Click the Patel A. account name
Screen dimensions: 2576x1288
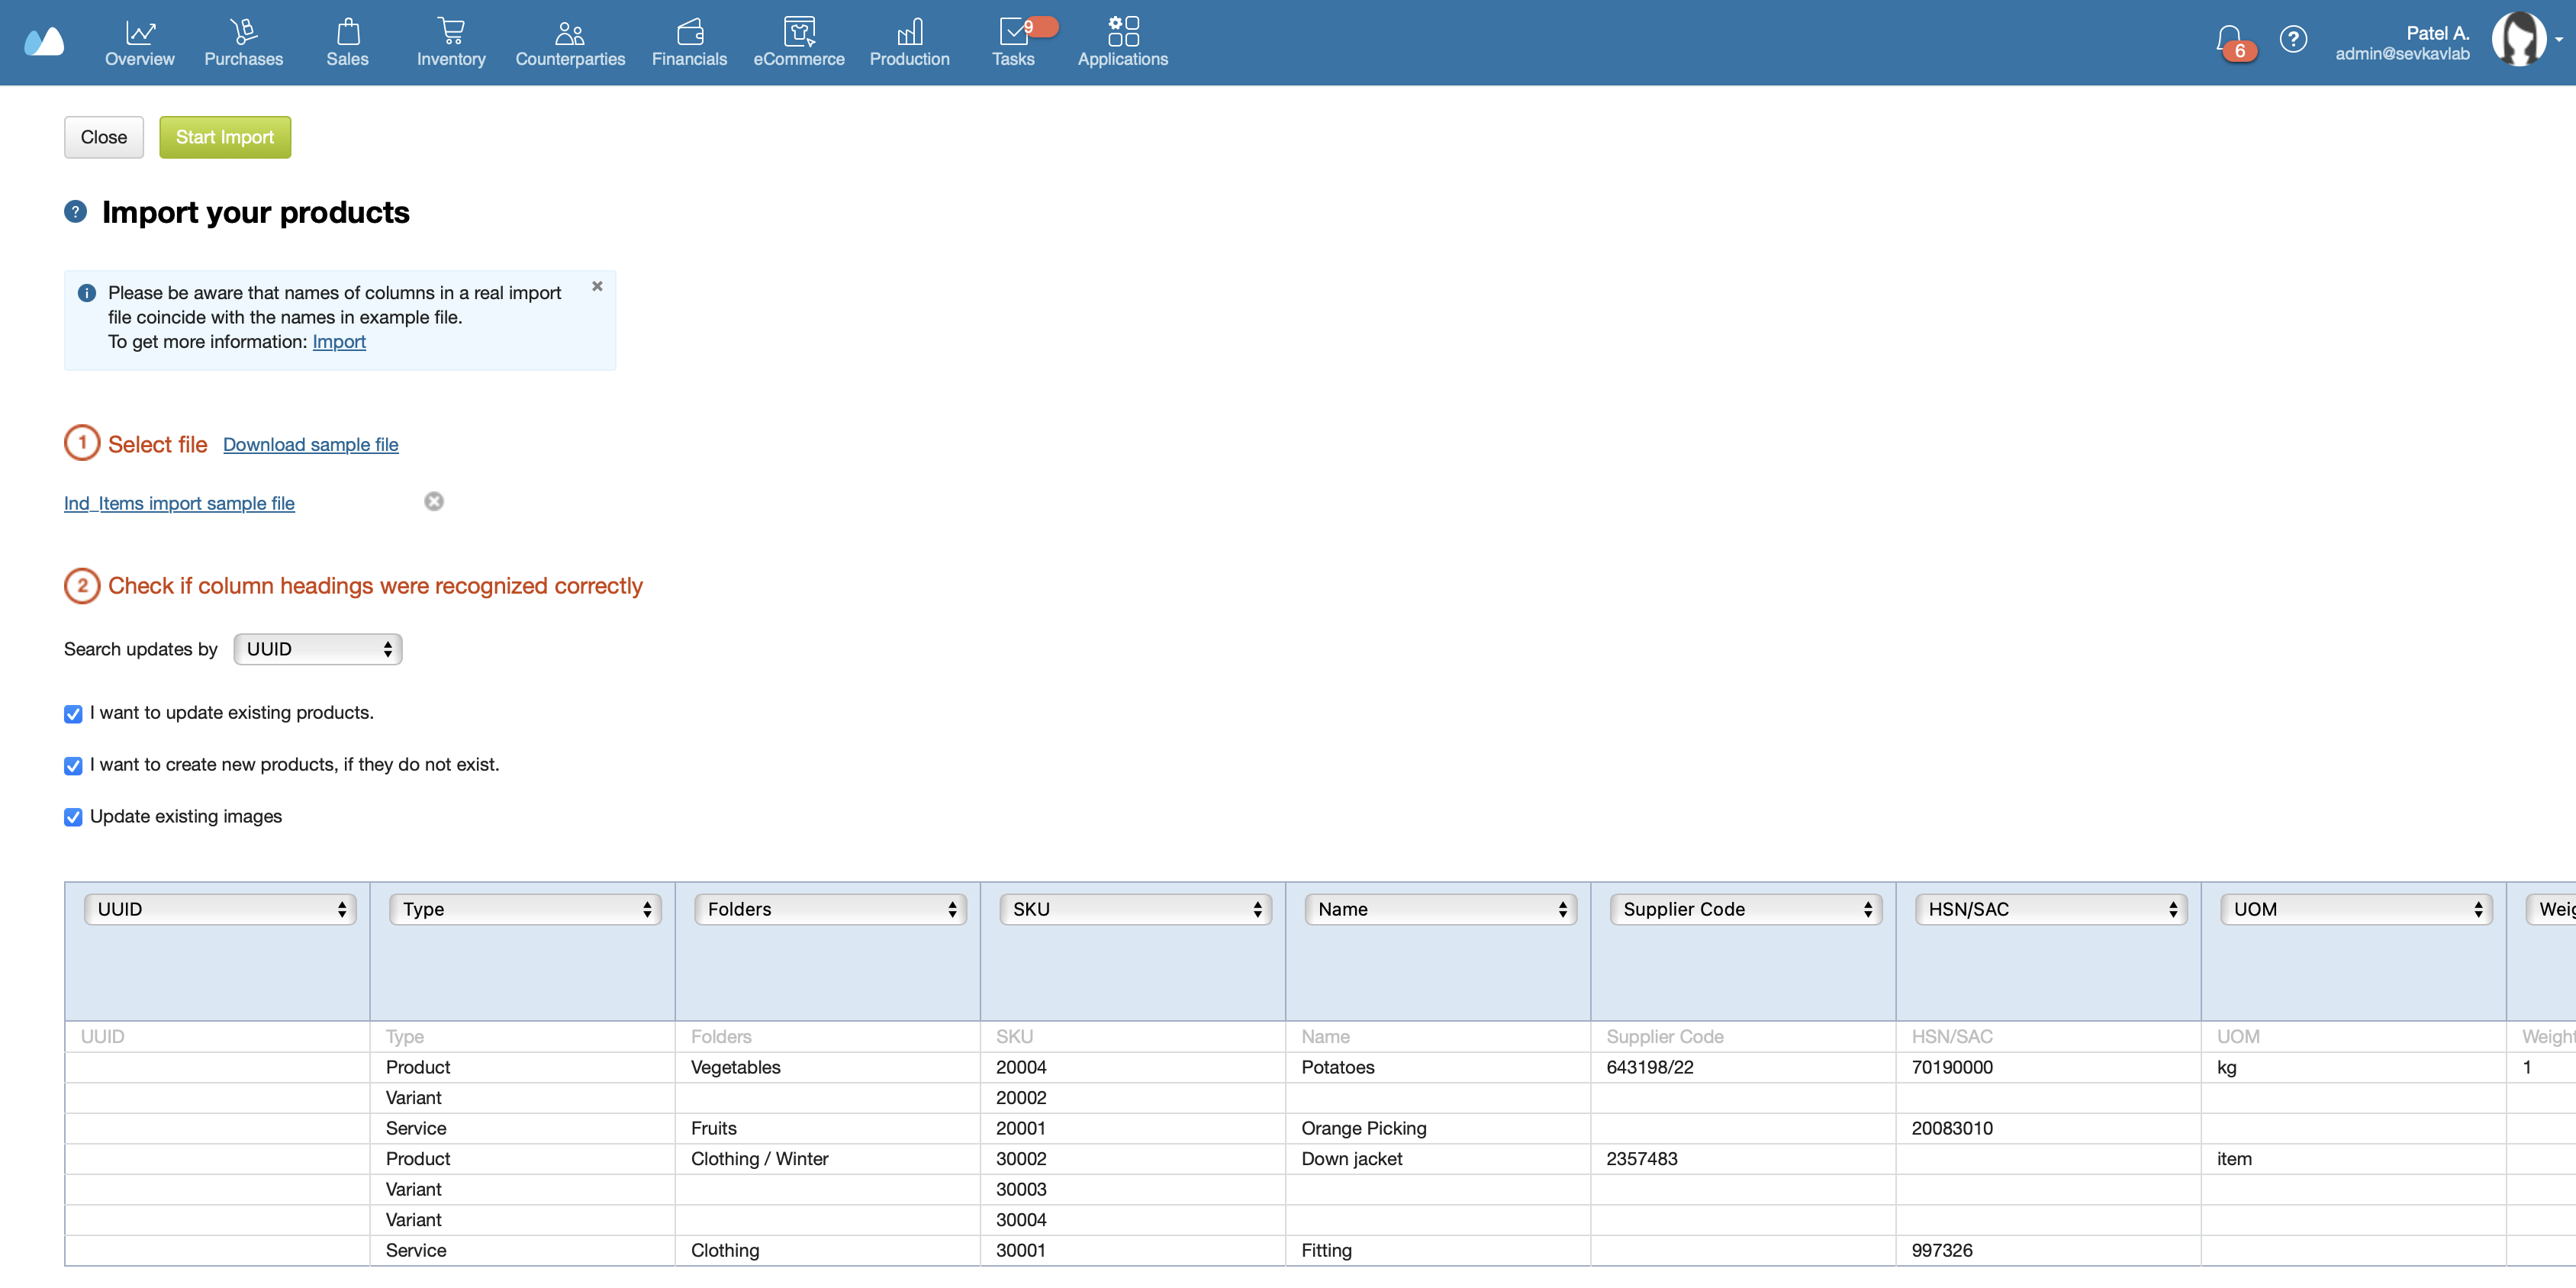tap(2437, 33)
